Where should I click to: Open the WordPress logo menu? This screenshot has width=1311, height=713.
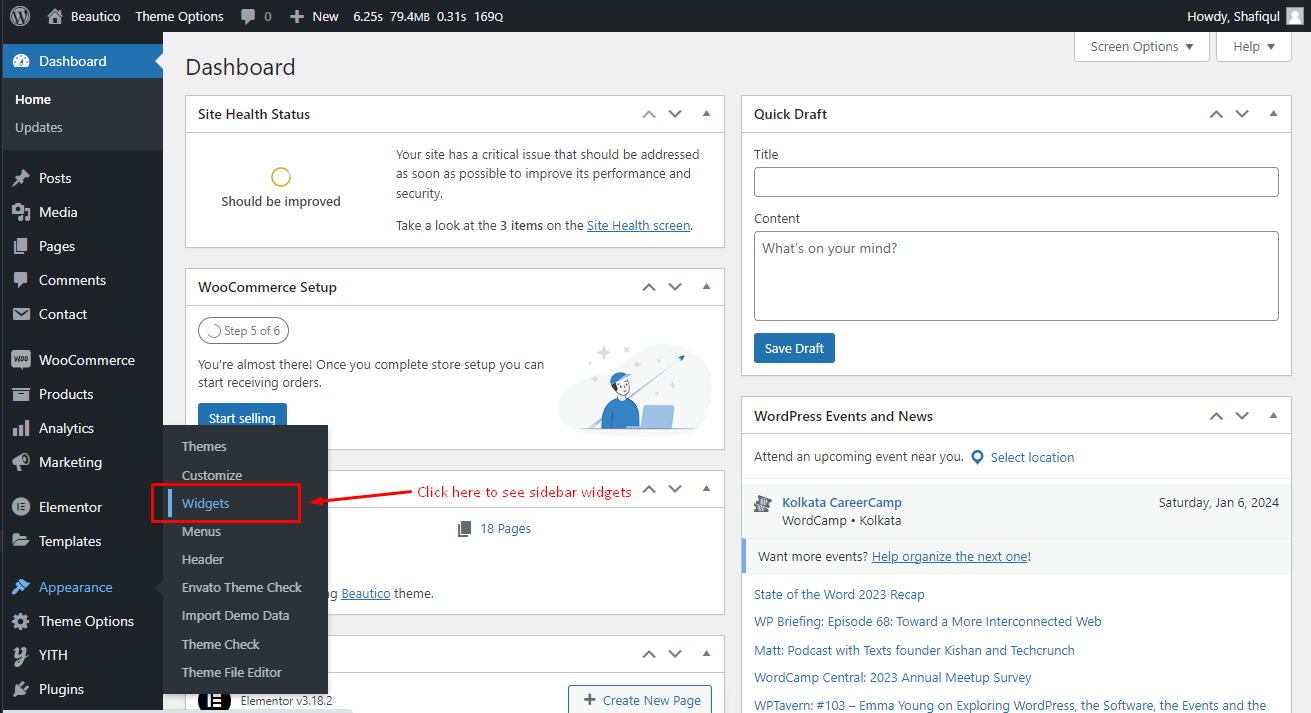(x=21, y=16)
